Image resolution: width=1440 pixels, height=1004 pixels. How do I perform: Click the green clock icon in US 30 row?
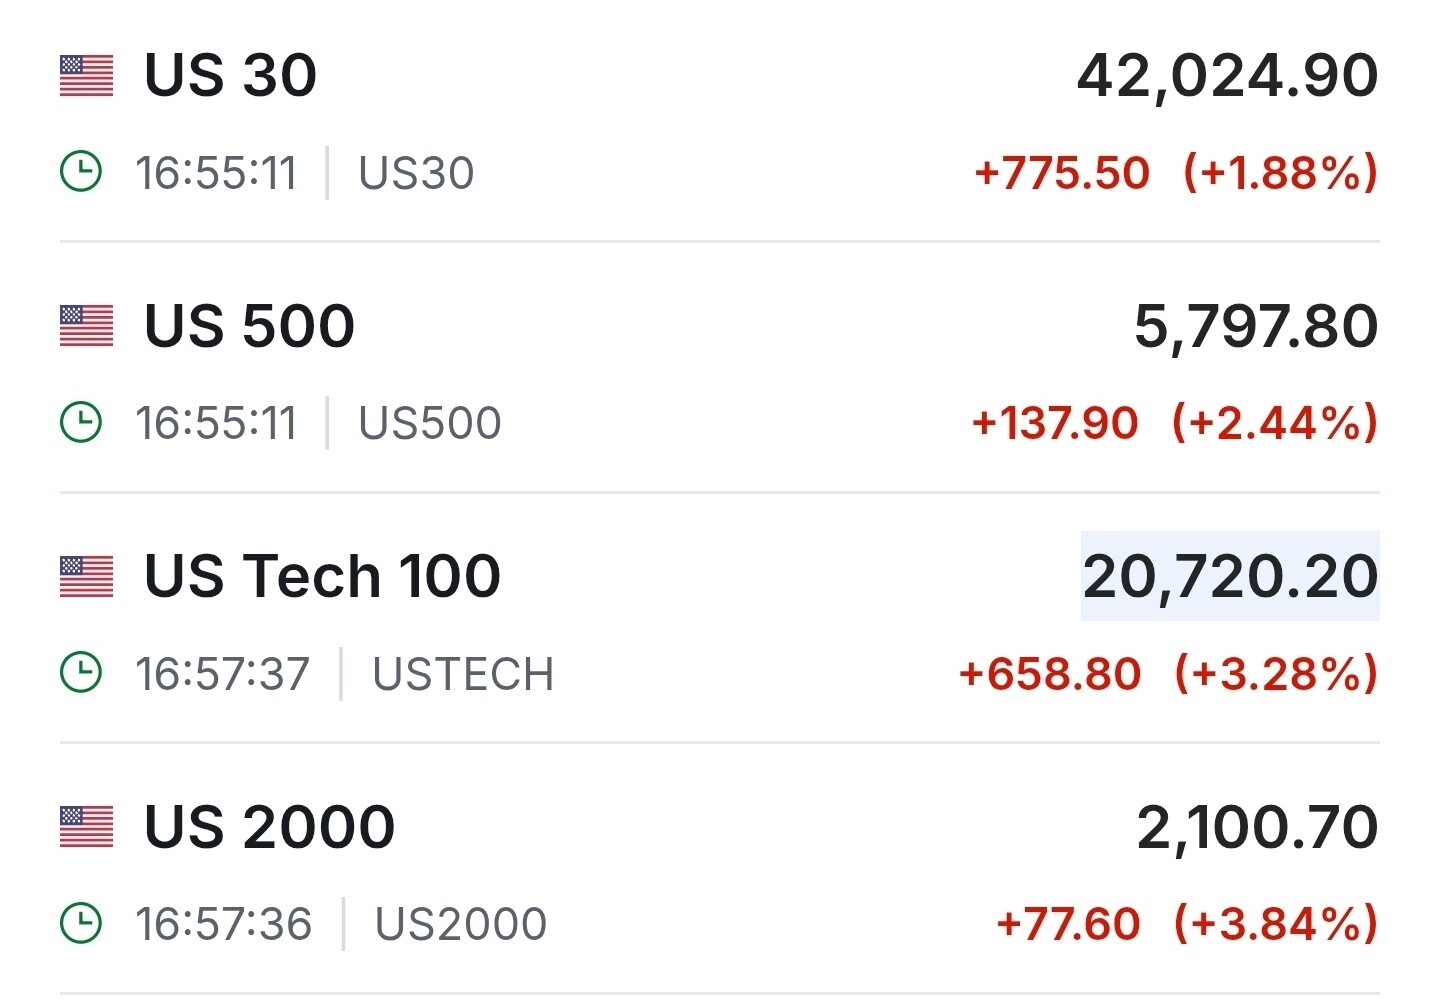pos(81,172)
